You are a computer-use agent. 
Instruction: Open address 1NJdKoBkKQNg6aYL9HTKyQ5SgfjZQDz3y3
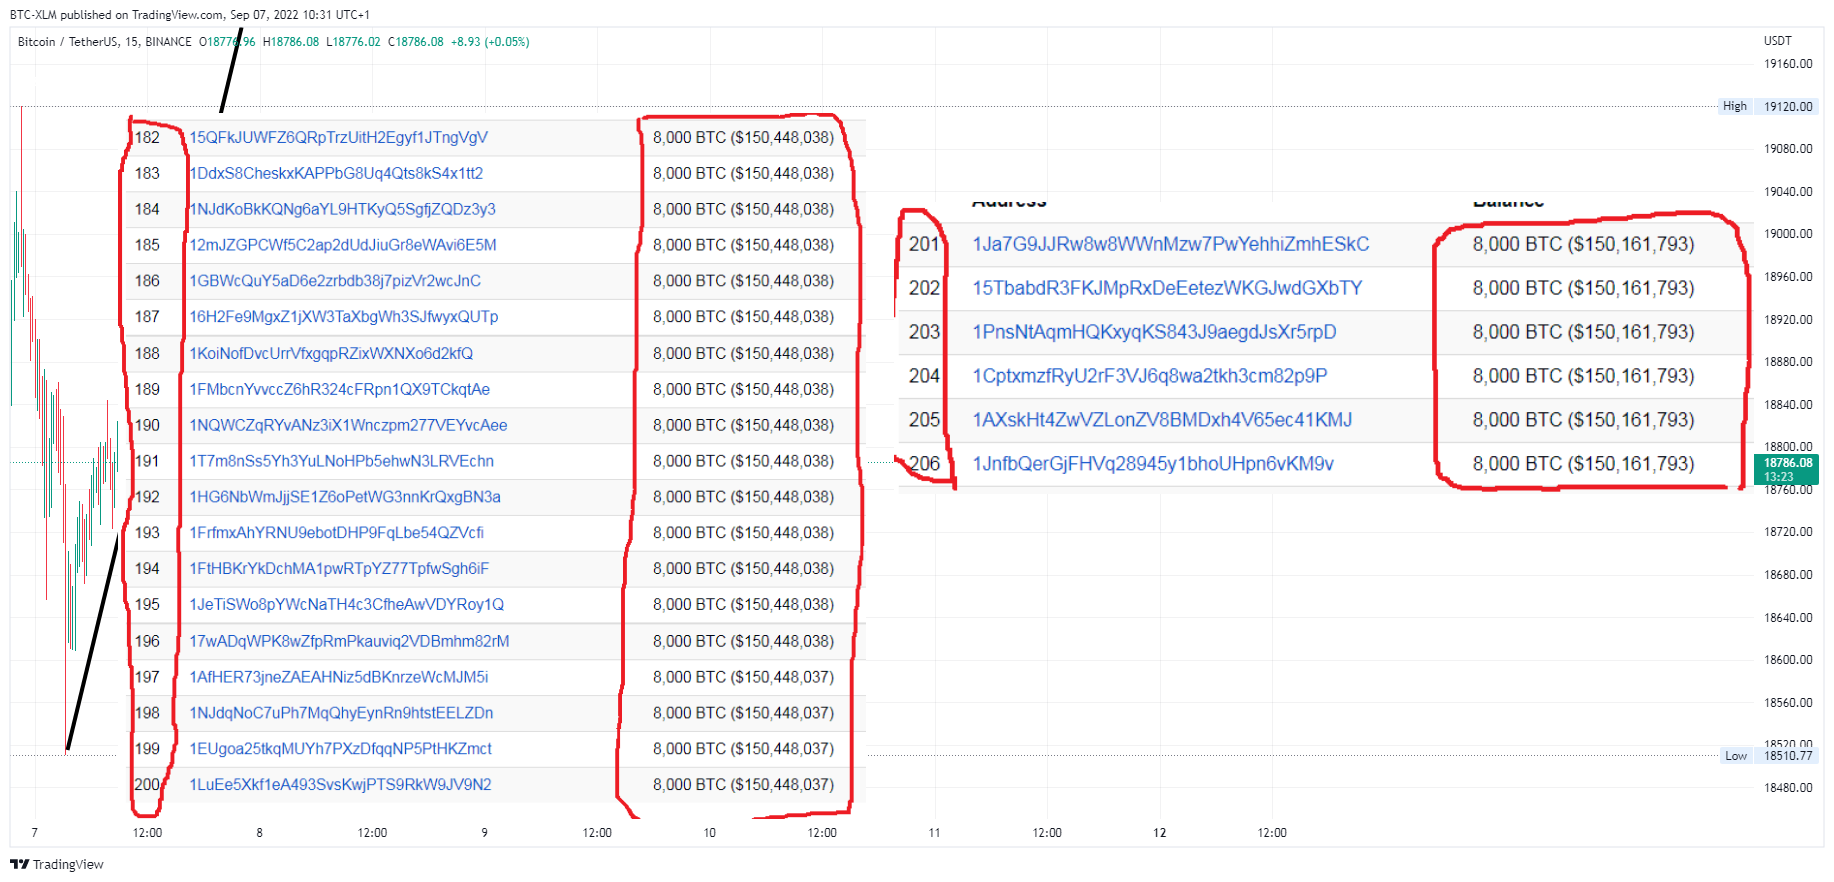click(x=343, y=209)
